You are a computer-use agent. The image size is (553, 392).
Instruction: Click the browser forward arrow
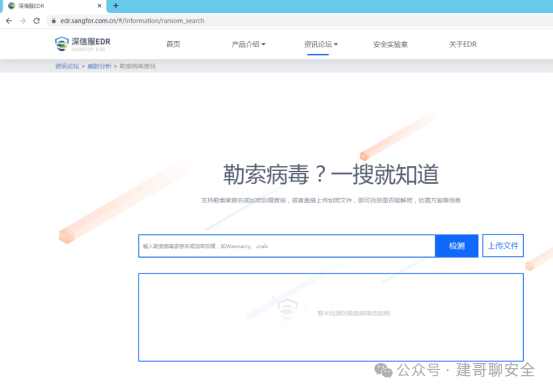pos(23,21)
